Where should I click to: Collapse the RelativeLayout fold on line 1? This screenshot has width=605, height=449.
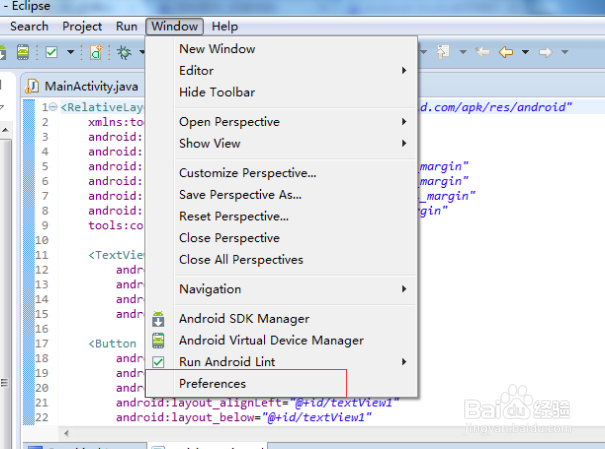pos(54,106)
